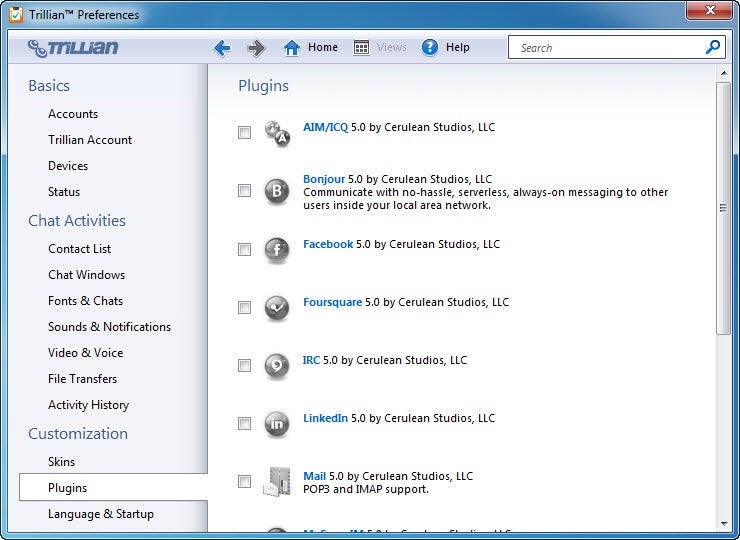Enable the AIM/ICQ plugin checkbox
Screen dimensions: 740x540
(x=244, y=133)
